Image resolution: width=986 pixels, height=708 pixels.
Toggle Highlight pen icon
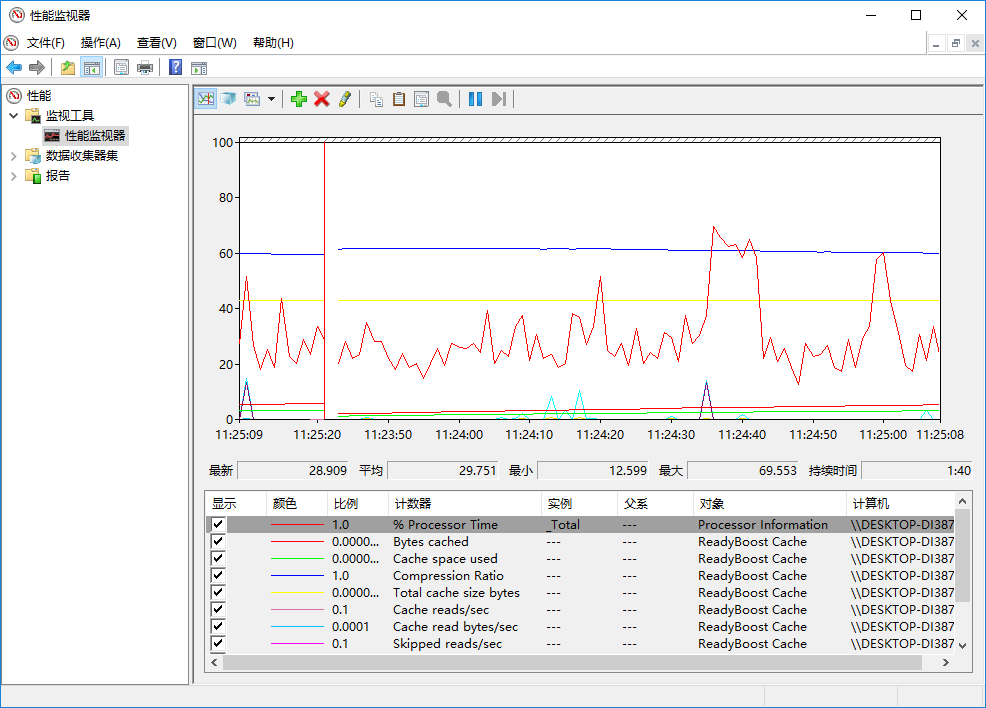[x=345, y=99]
